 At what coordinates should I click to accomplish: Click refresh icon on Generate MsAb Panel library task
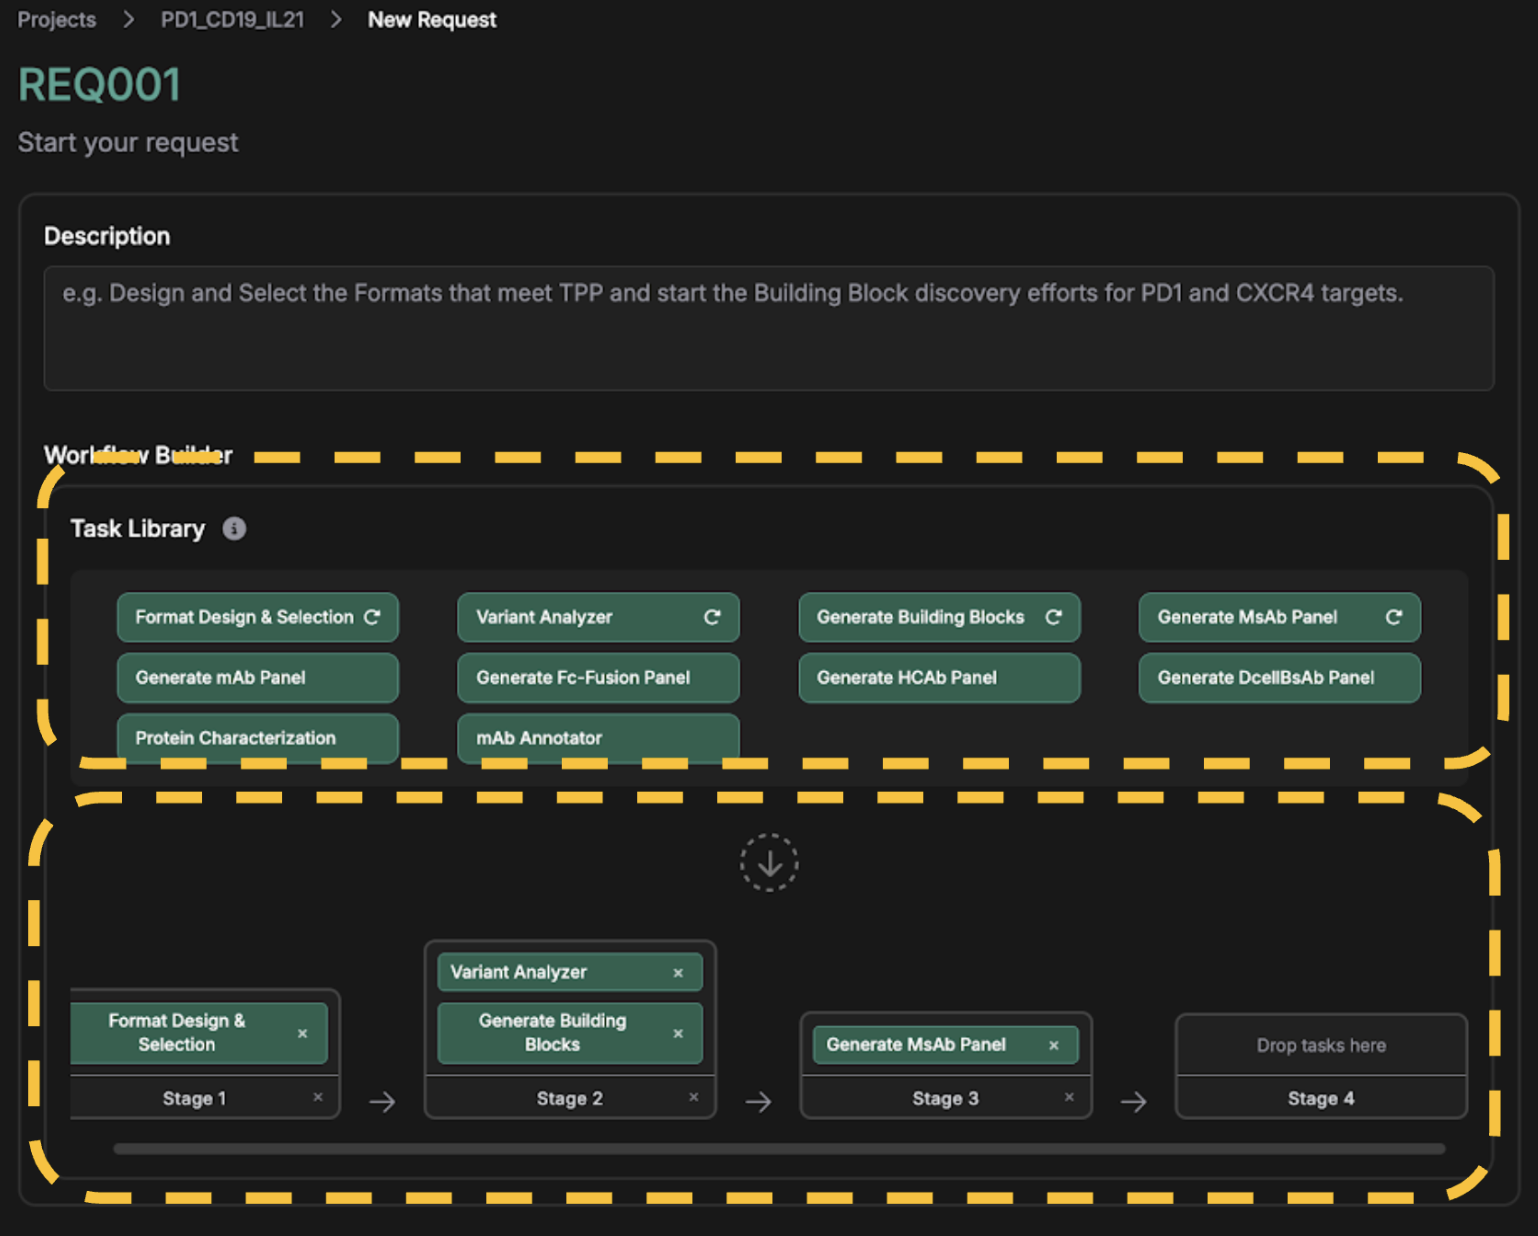click(1393, 617)
